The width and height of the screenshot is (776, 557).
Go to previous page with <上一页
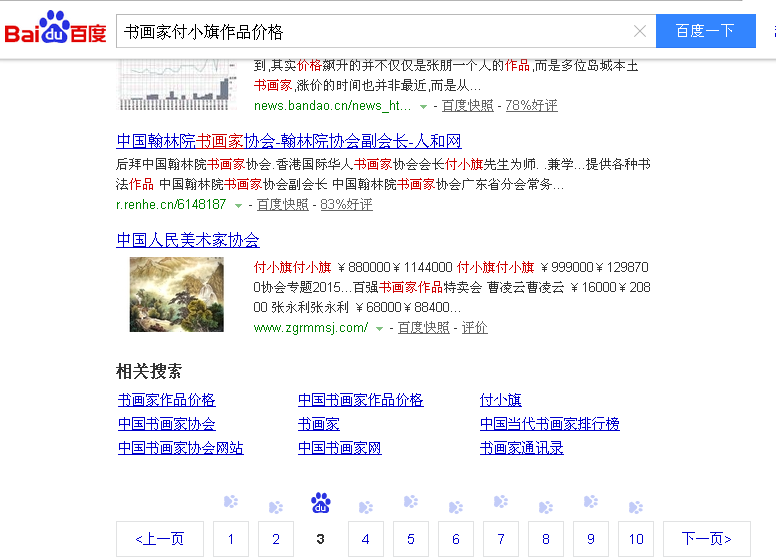point(160,539)
